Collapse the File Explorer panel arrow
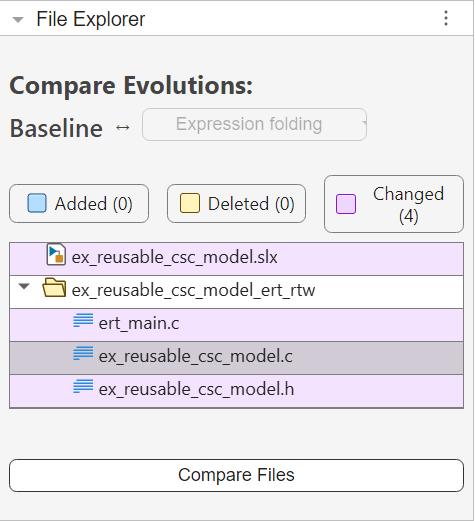475x521 pixels. click(x=18, y=19)
